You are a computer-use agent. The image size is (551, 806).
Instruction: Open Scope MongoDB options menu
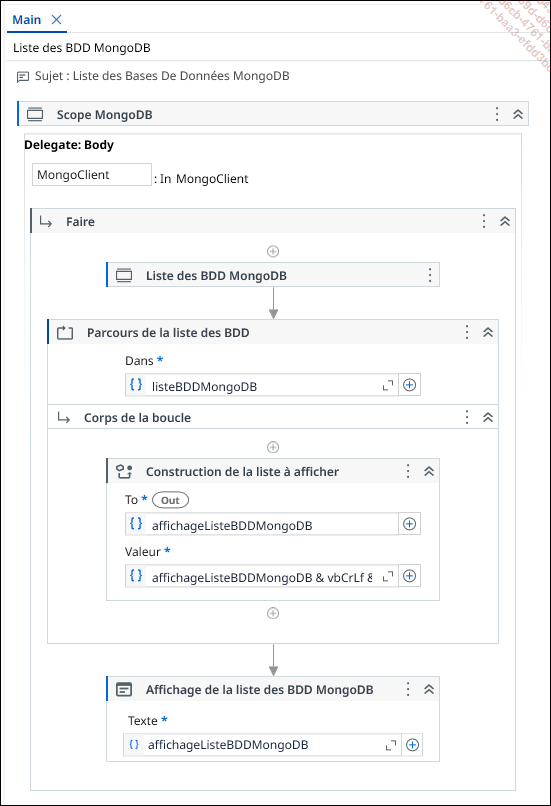point(497,114)
